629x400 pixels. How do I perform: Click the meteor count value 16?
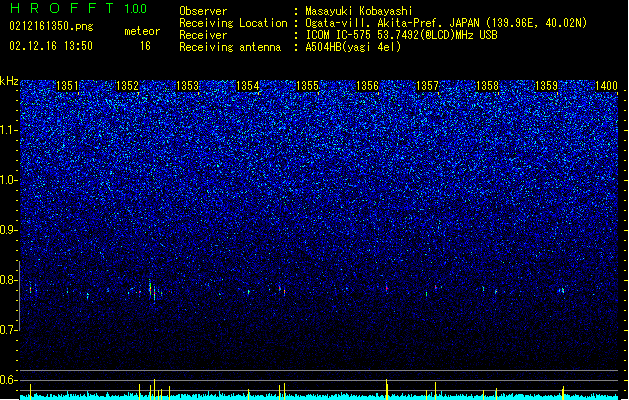(x=145, y=46)
